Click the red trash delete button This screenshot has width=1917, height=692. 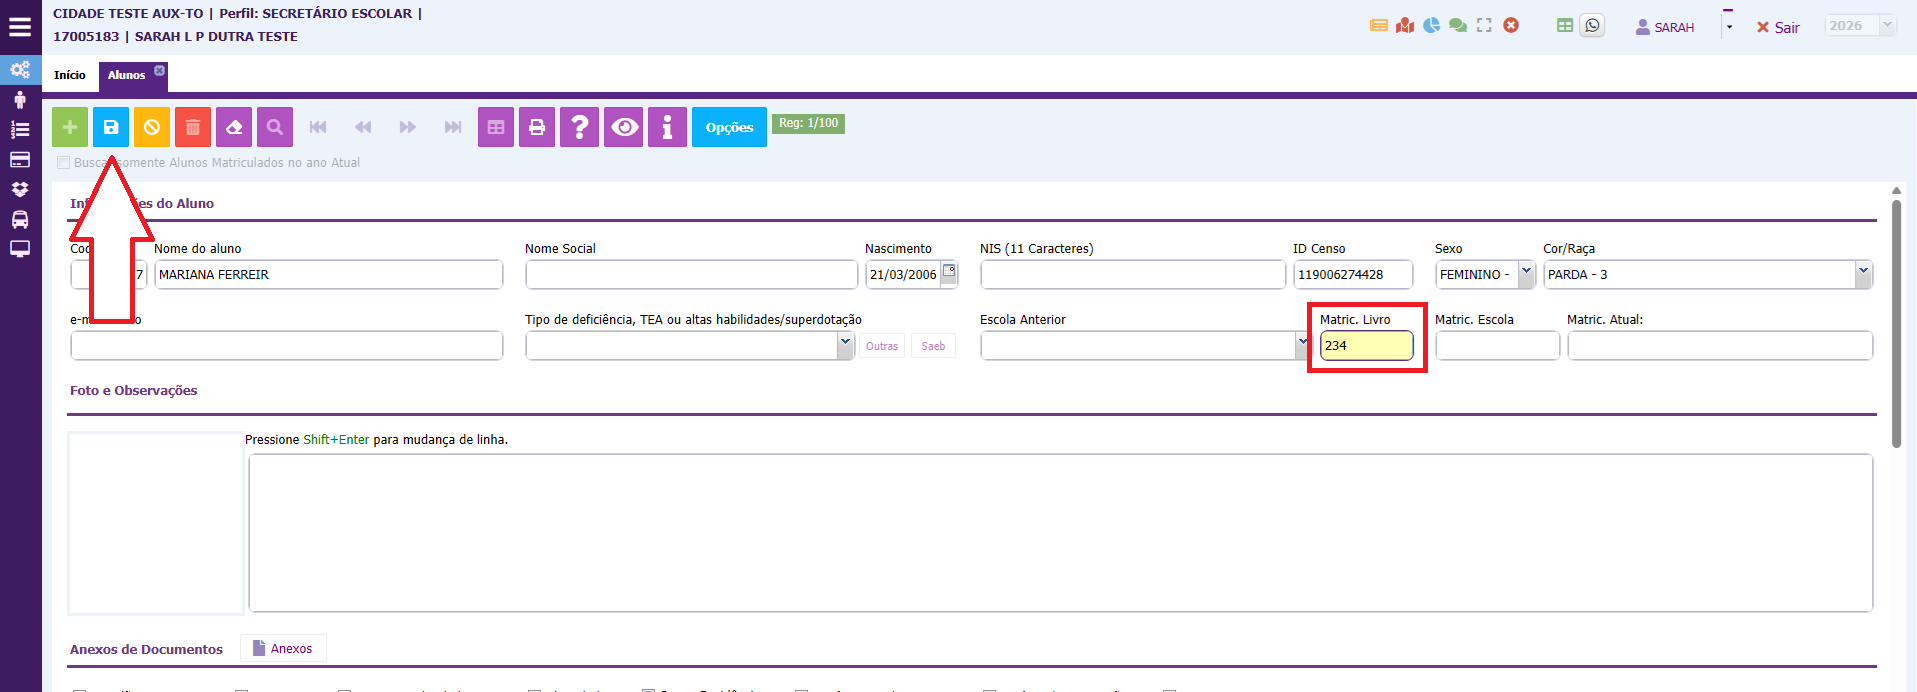click(193, 127)
